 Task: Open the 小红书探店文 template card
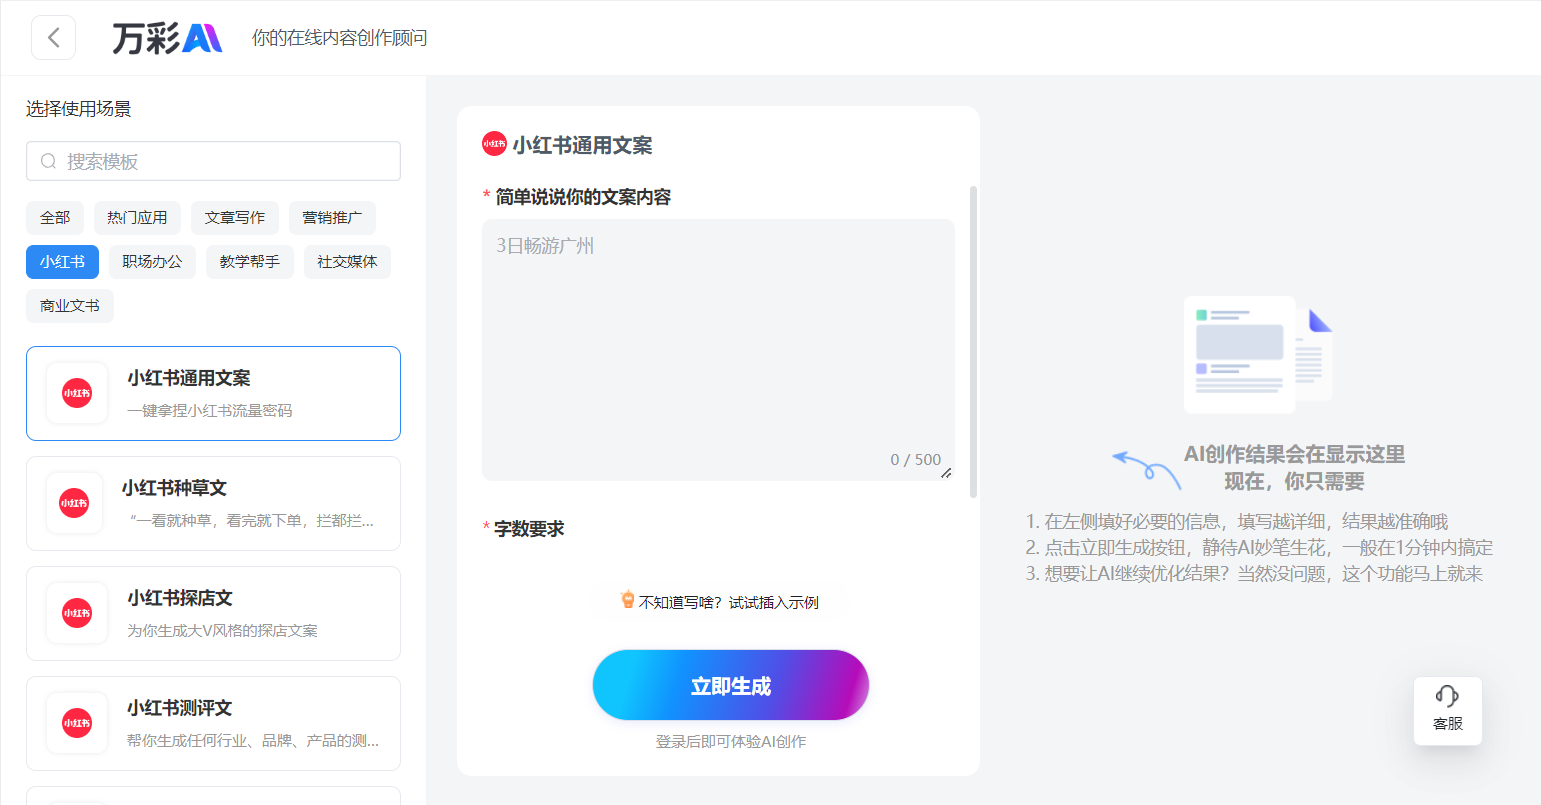click(213, 613)
